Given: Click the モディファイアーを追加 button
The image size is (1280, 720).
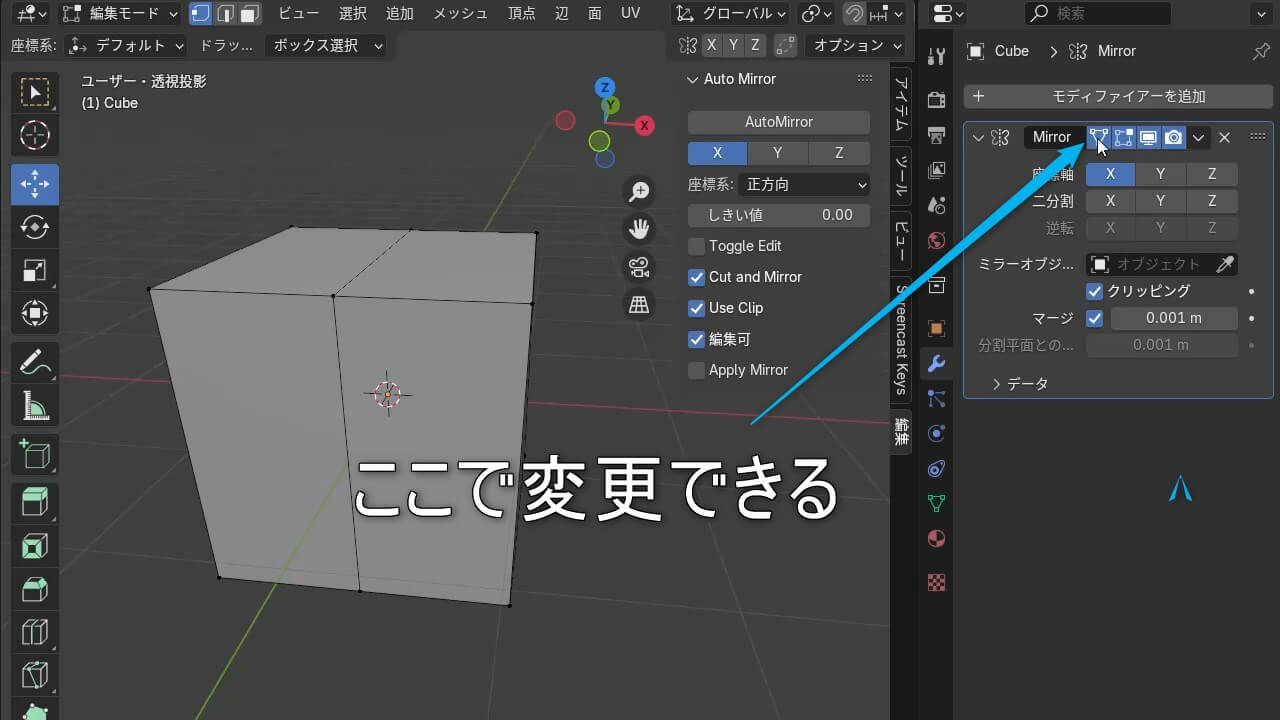Looking at the screenshot, I should (x=1117, y=96).
